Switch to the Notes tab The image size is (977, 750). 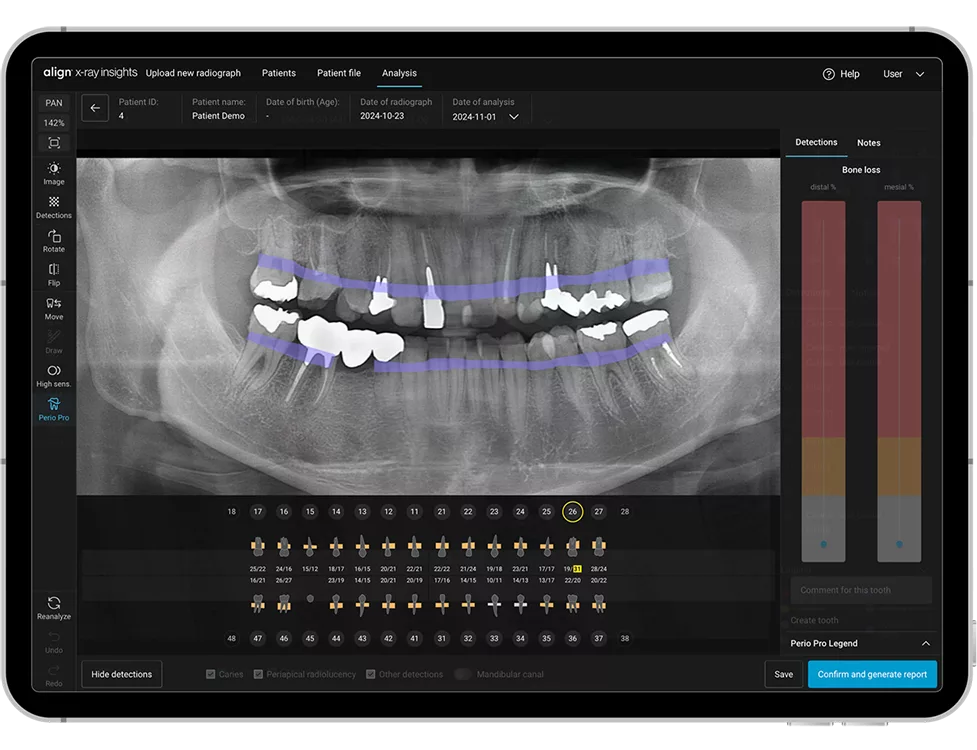(868, 143)
